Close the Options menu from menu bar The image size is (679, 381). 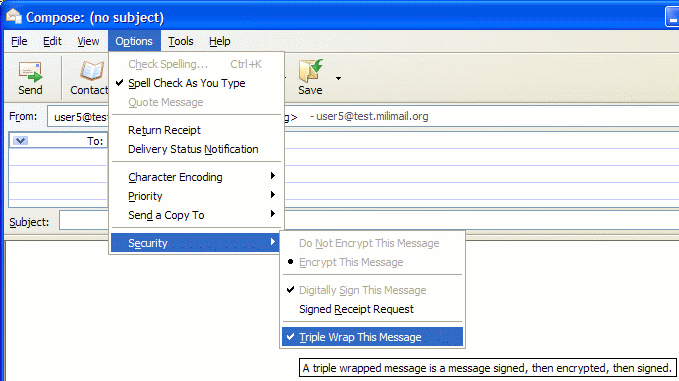[134, 41]
